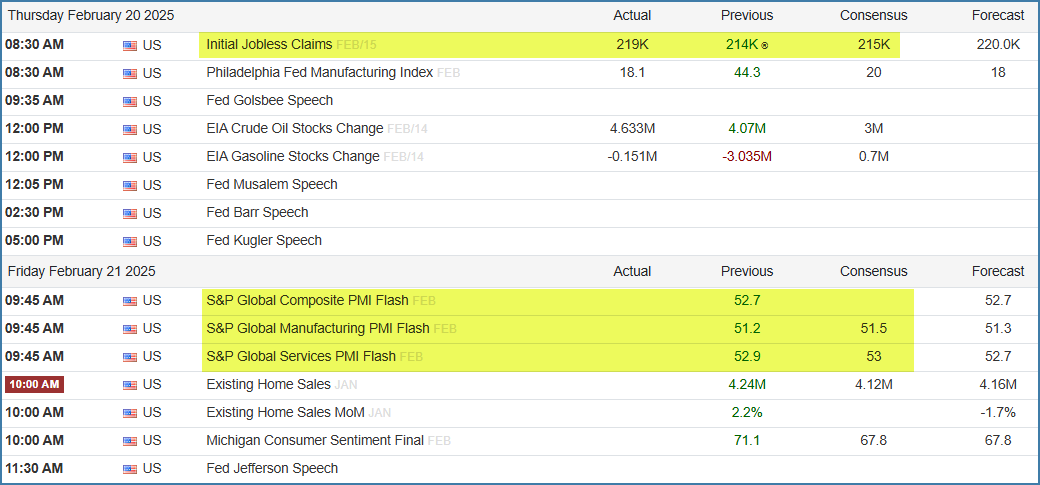Click the US flag in the Michigan Consumer Sentiment row
Image resolution: width=1040 pixels, height=485 pixels.
click(129, 441)
